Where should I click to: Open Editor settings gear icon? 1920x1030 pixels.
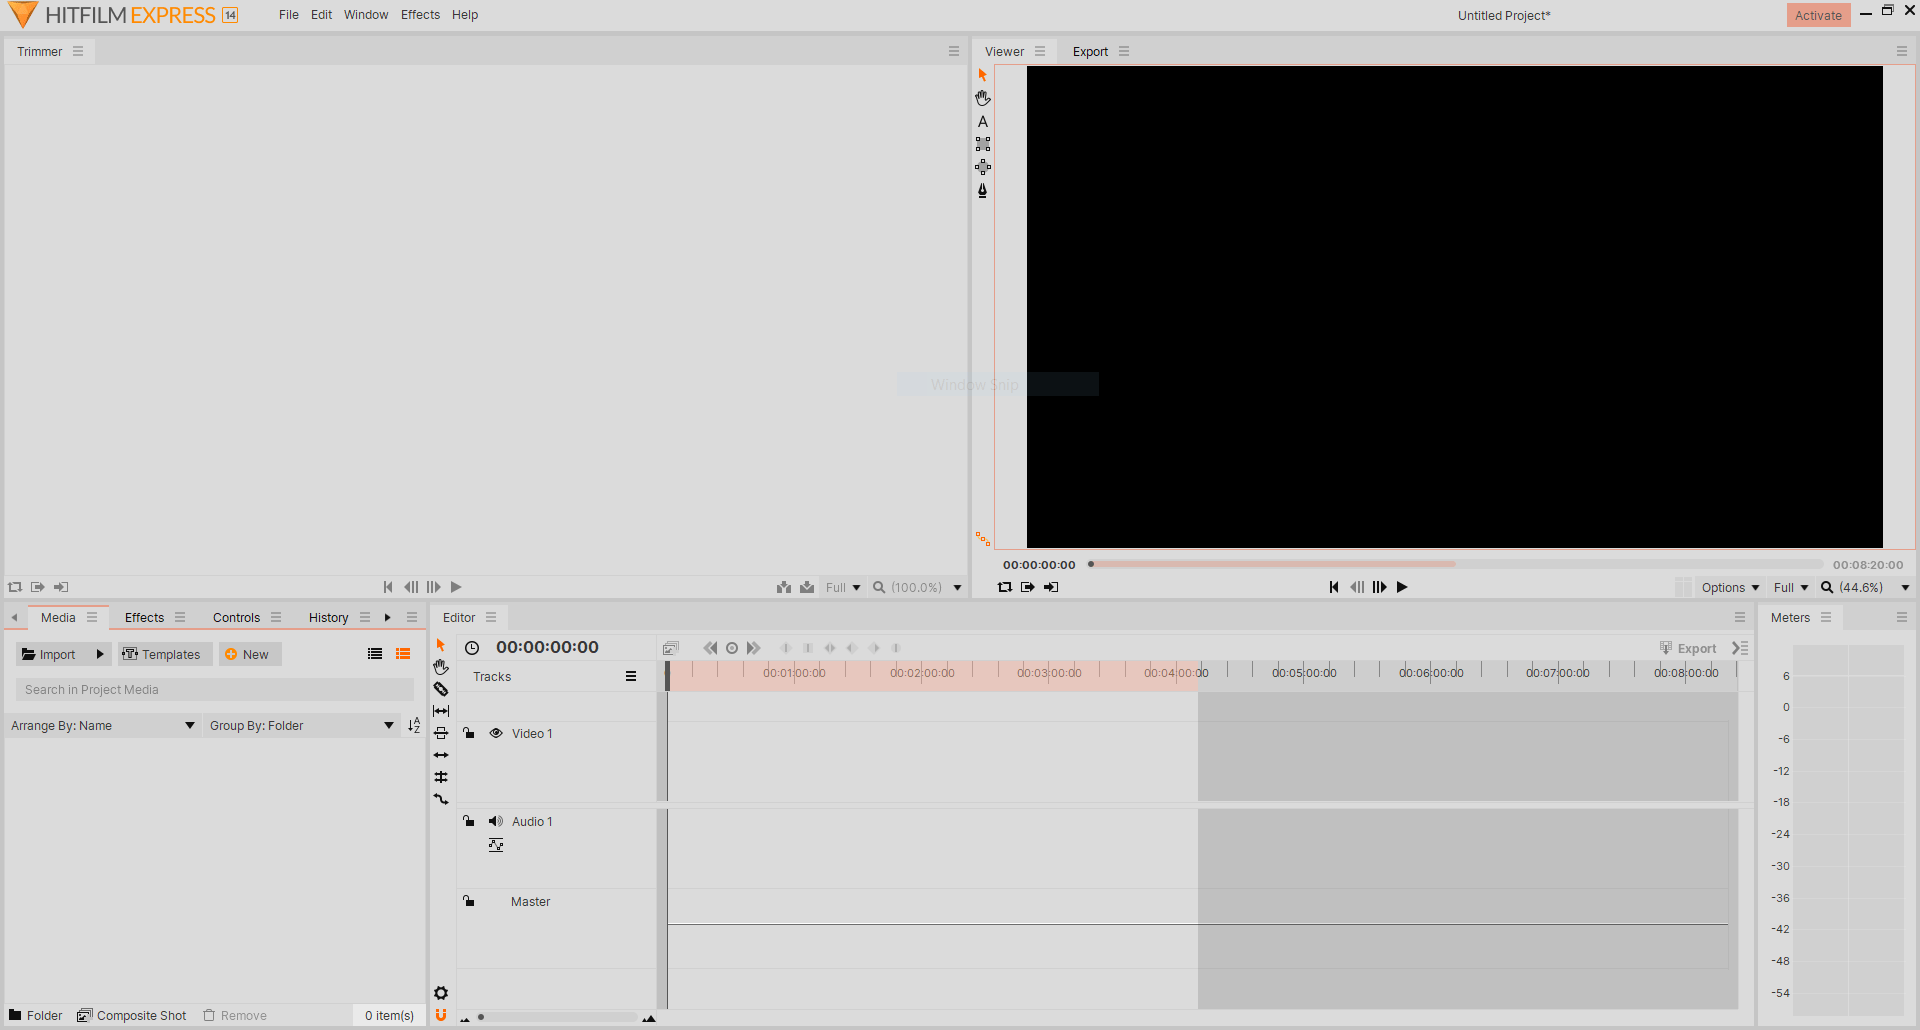point(441,993)
